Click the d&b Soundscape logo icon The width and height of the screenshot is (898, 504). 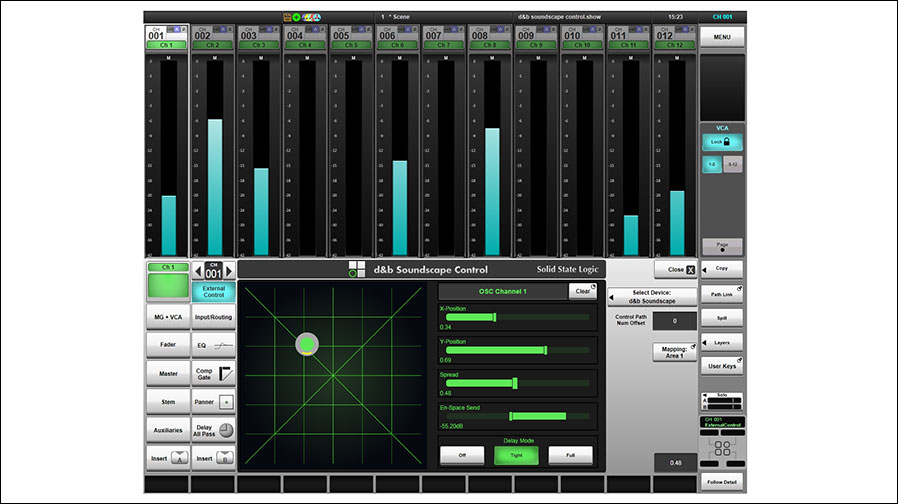point(357,269)
